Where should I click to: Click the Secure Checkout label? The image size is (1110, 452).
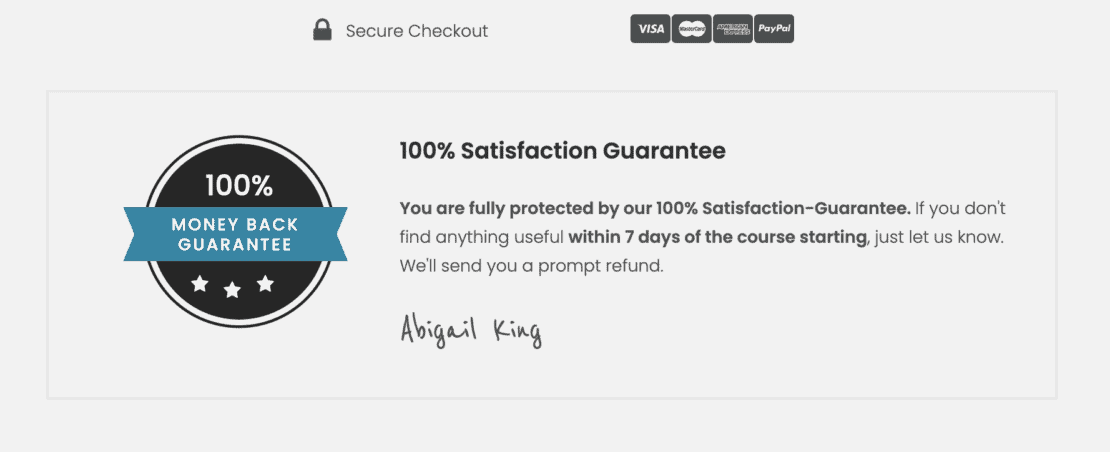(x=417, y=31)
